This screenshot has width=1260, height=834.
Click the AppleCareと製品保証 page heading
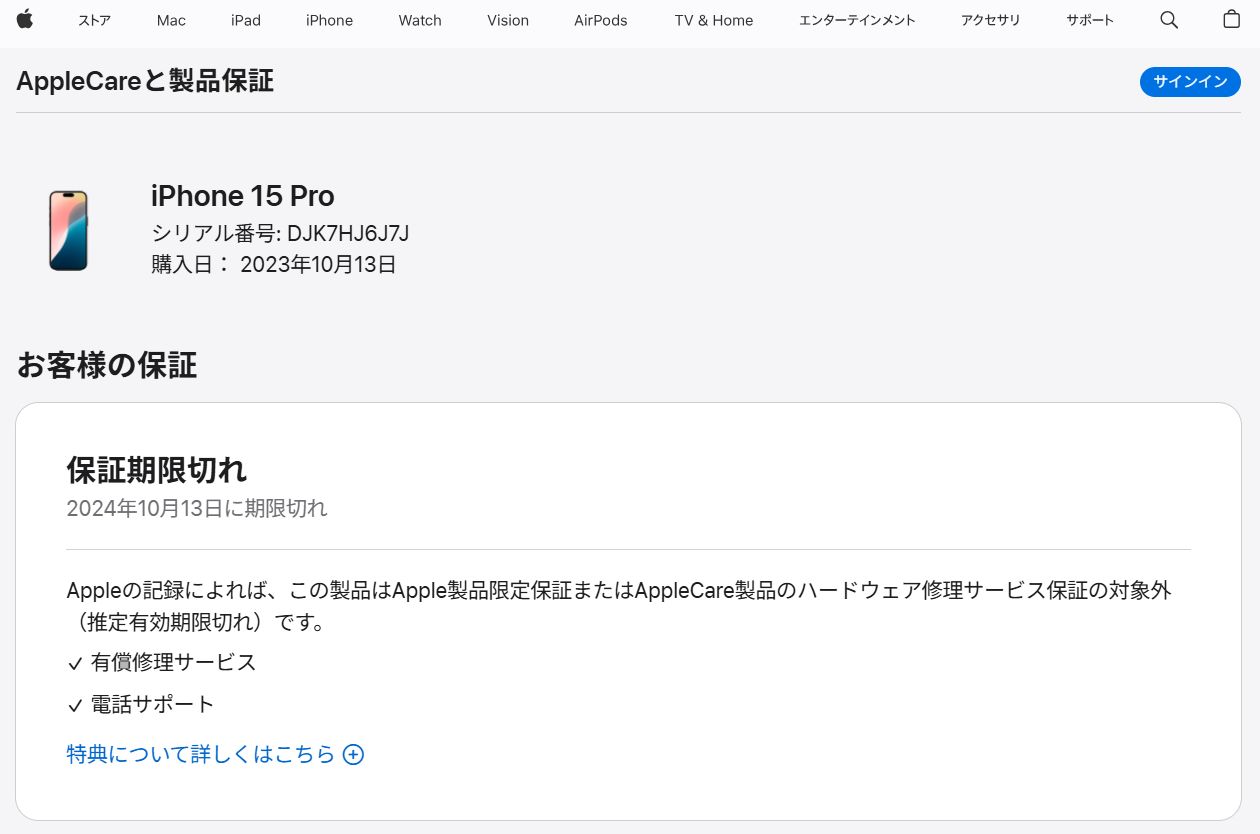[x=145, y=81]
